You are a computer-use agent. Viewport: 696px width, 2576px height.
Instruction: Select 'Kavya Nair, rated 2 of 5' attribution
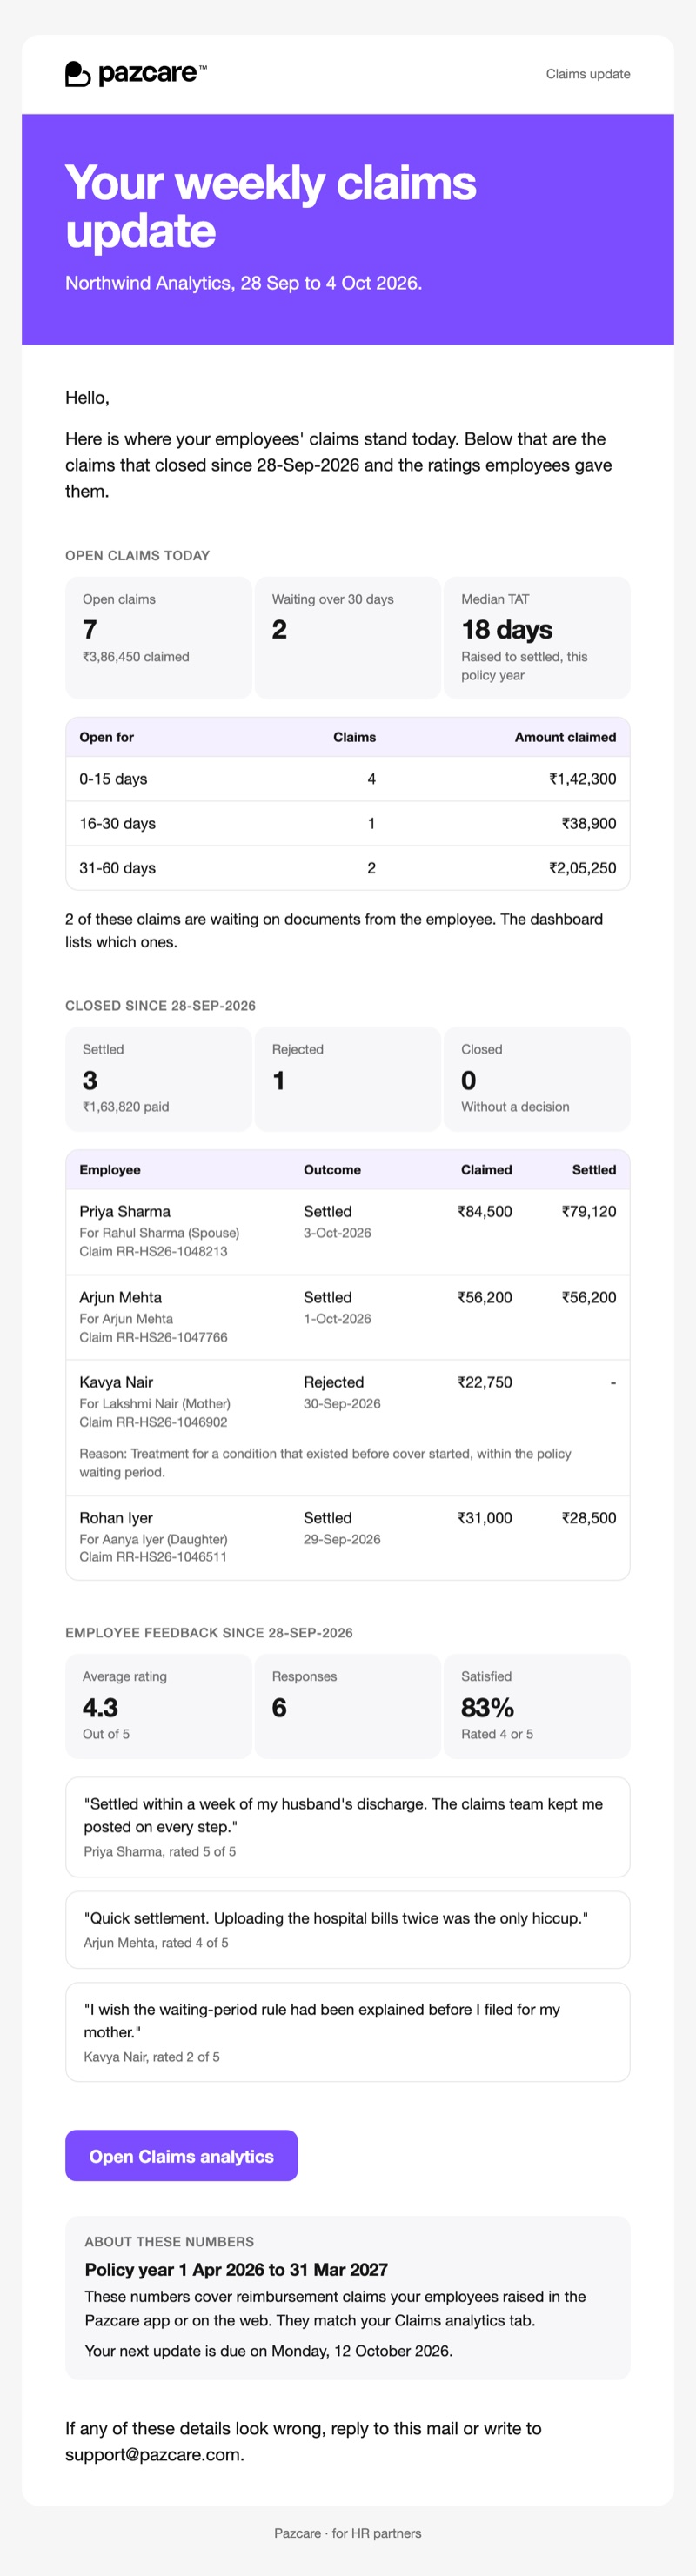(151, 2057)
